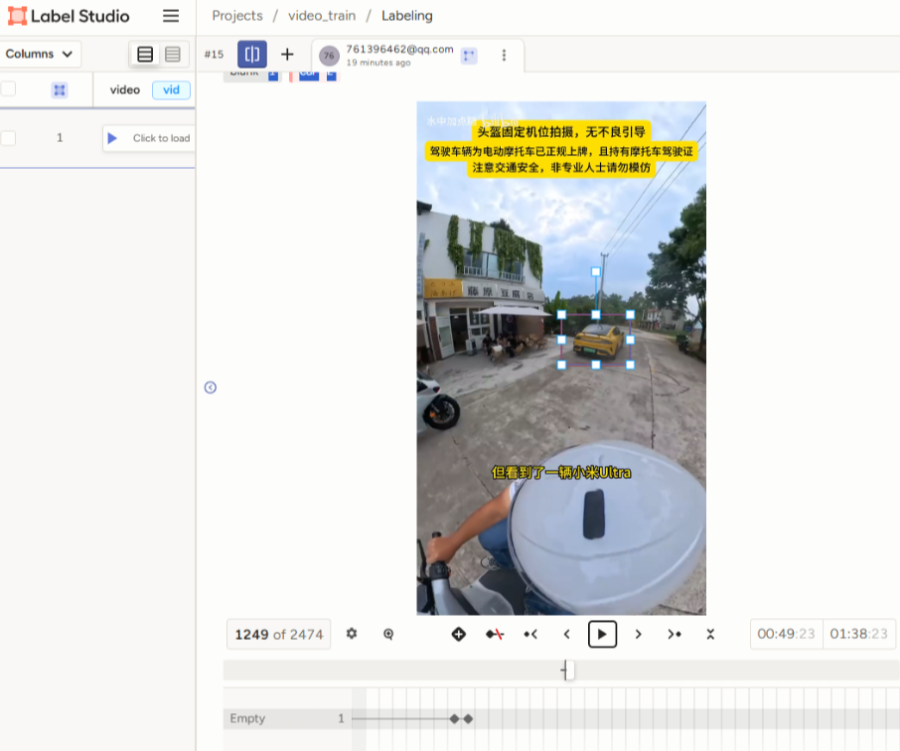Click the frame counter 1249 of 2474
Image resolution: width=900 pixels, height=751 pixels.
click(279, 634)
